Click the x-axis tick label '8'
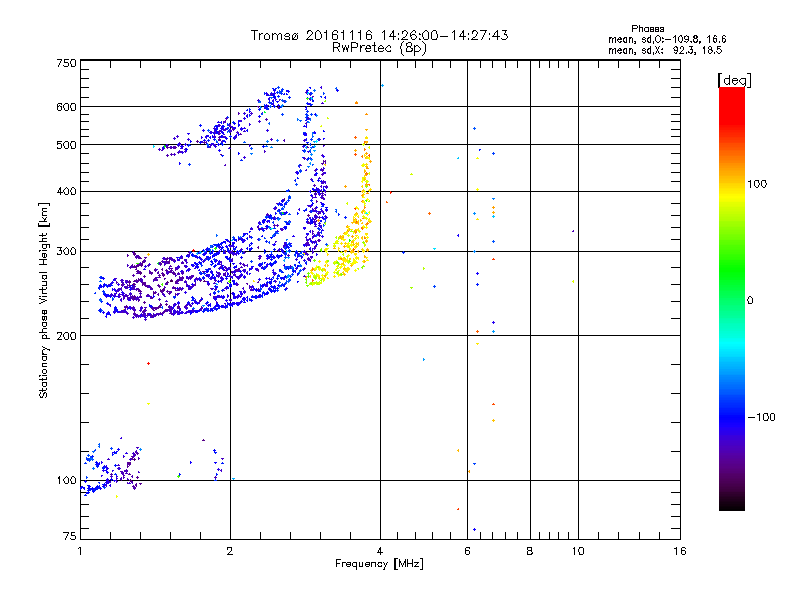800x600 pixels. click(530, 551)
